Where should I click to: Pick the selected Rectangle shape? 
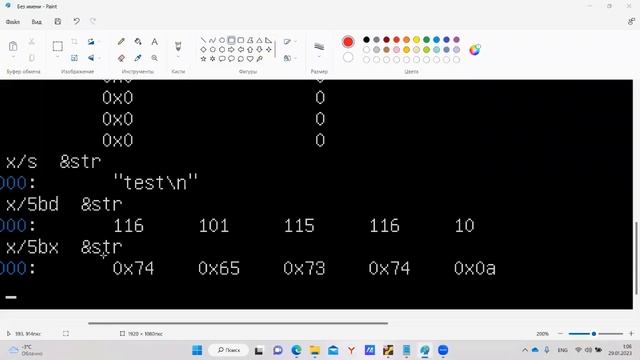point(231,40)
